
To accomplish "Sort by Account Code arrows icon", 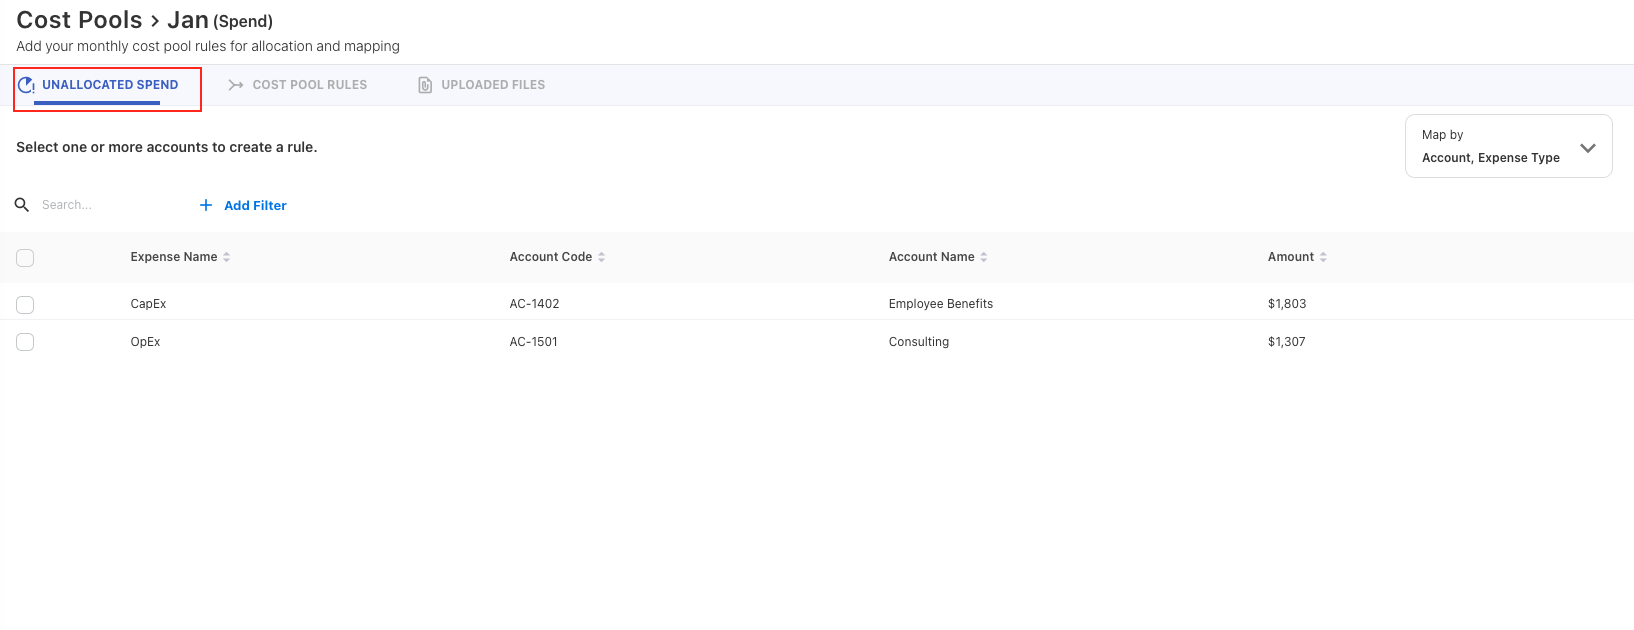I will [x=602, y=257].
